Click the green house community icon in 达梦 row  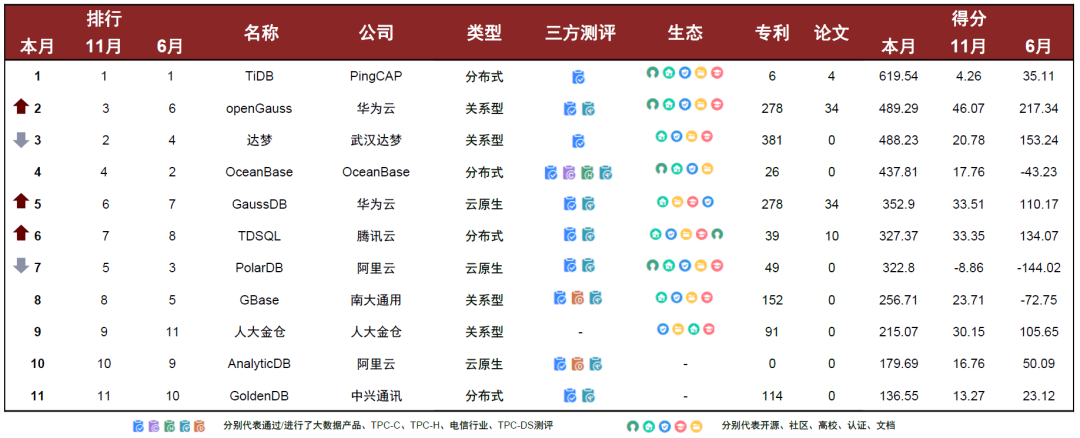661,136
